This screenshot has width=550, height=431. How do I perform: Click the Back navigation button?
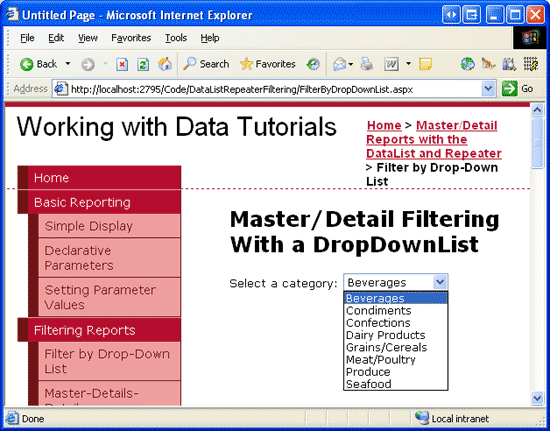[x=38, y=64]
